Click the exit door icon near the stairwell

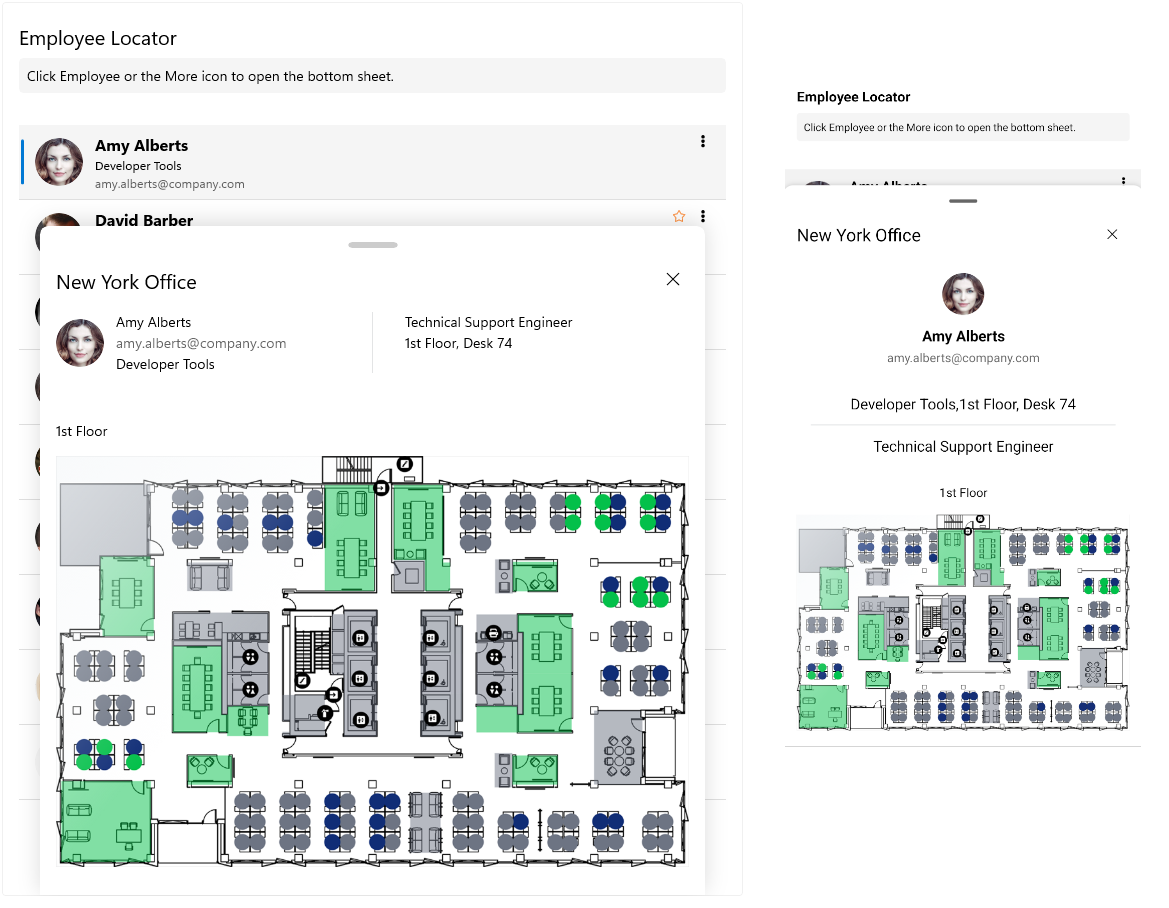pos(381,488)
